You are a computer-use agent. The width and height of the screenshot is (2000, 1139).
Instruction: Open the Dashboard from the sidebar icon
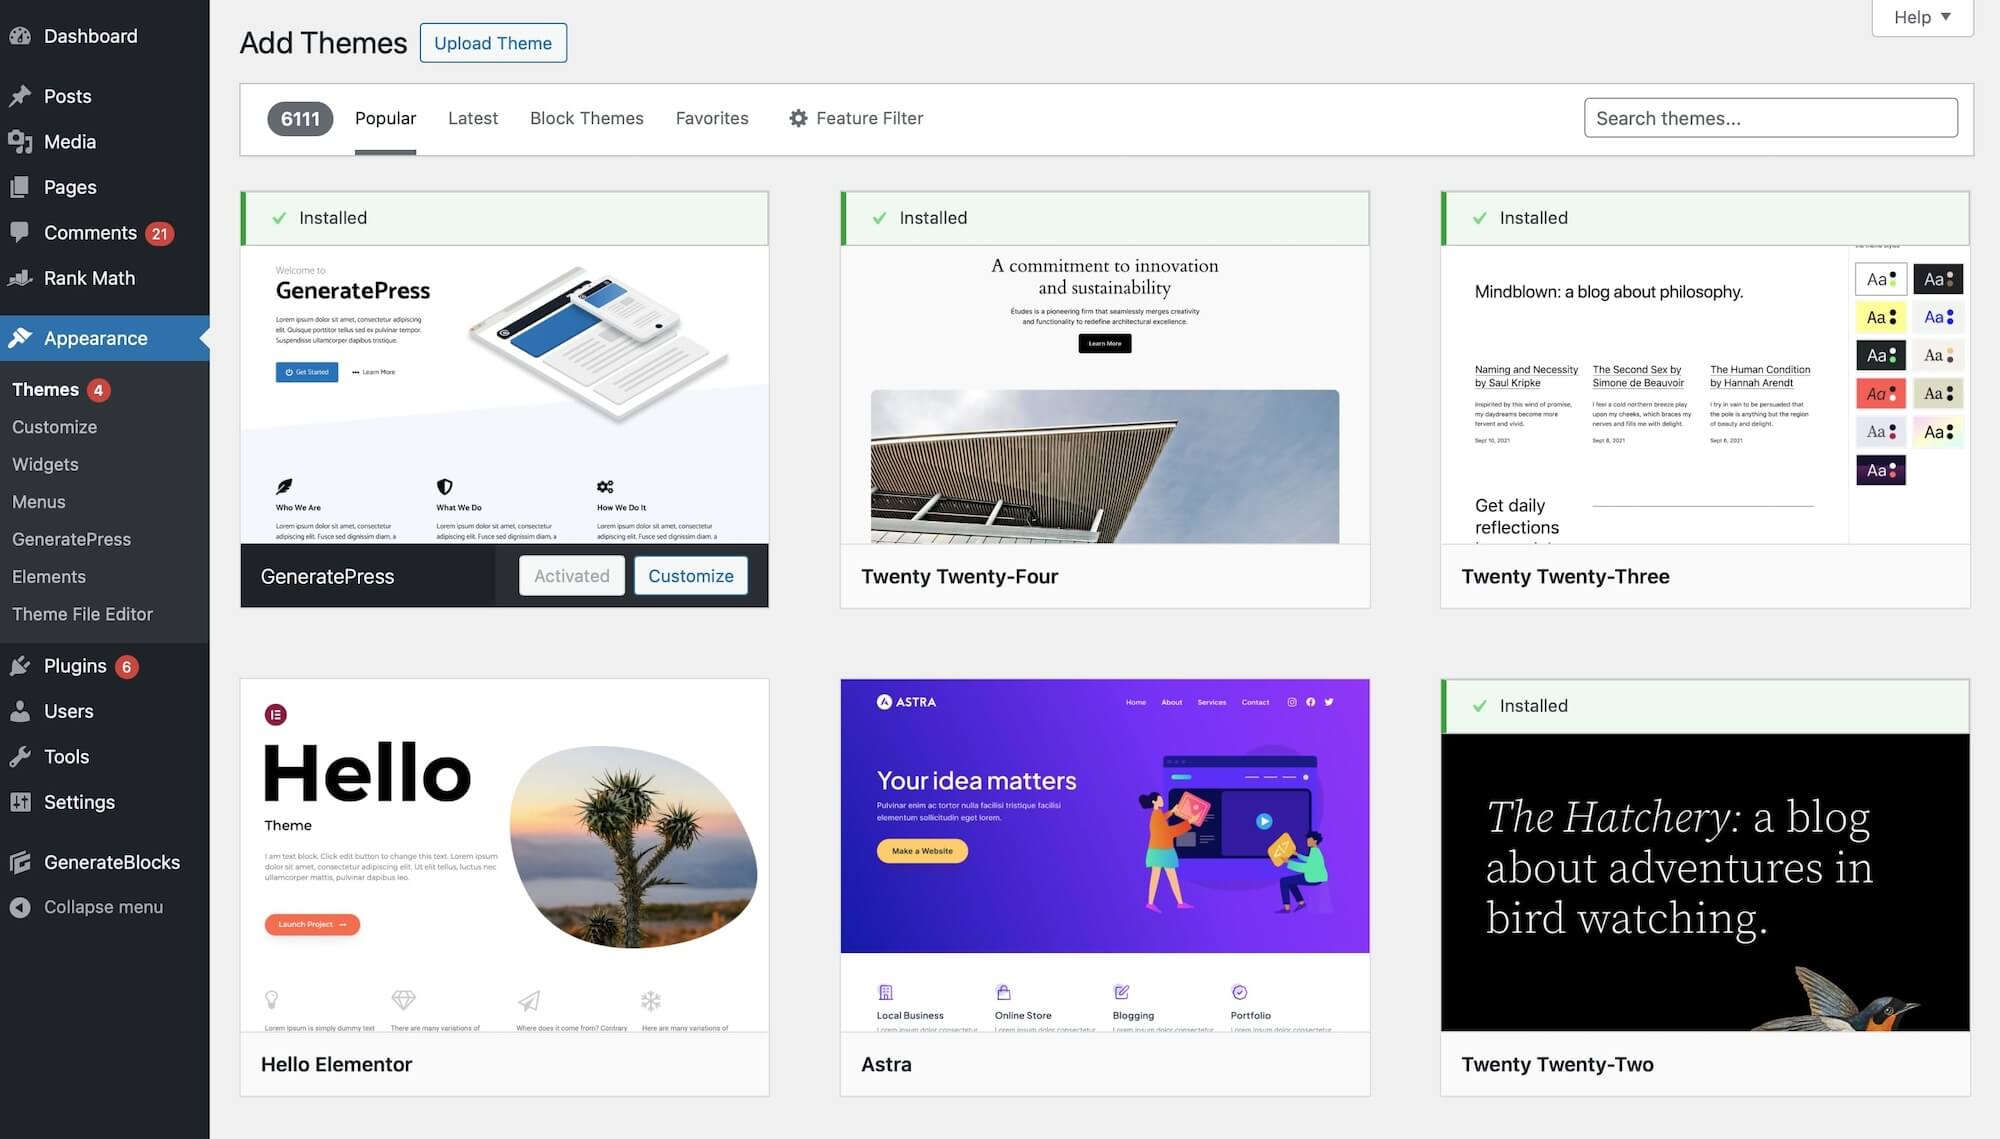tap(21, 36)
